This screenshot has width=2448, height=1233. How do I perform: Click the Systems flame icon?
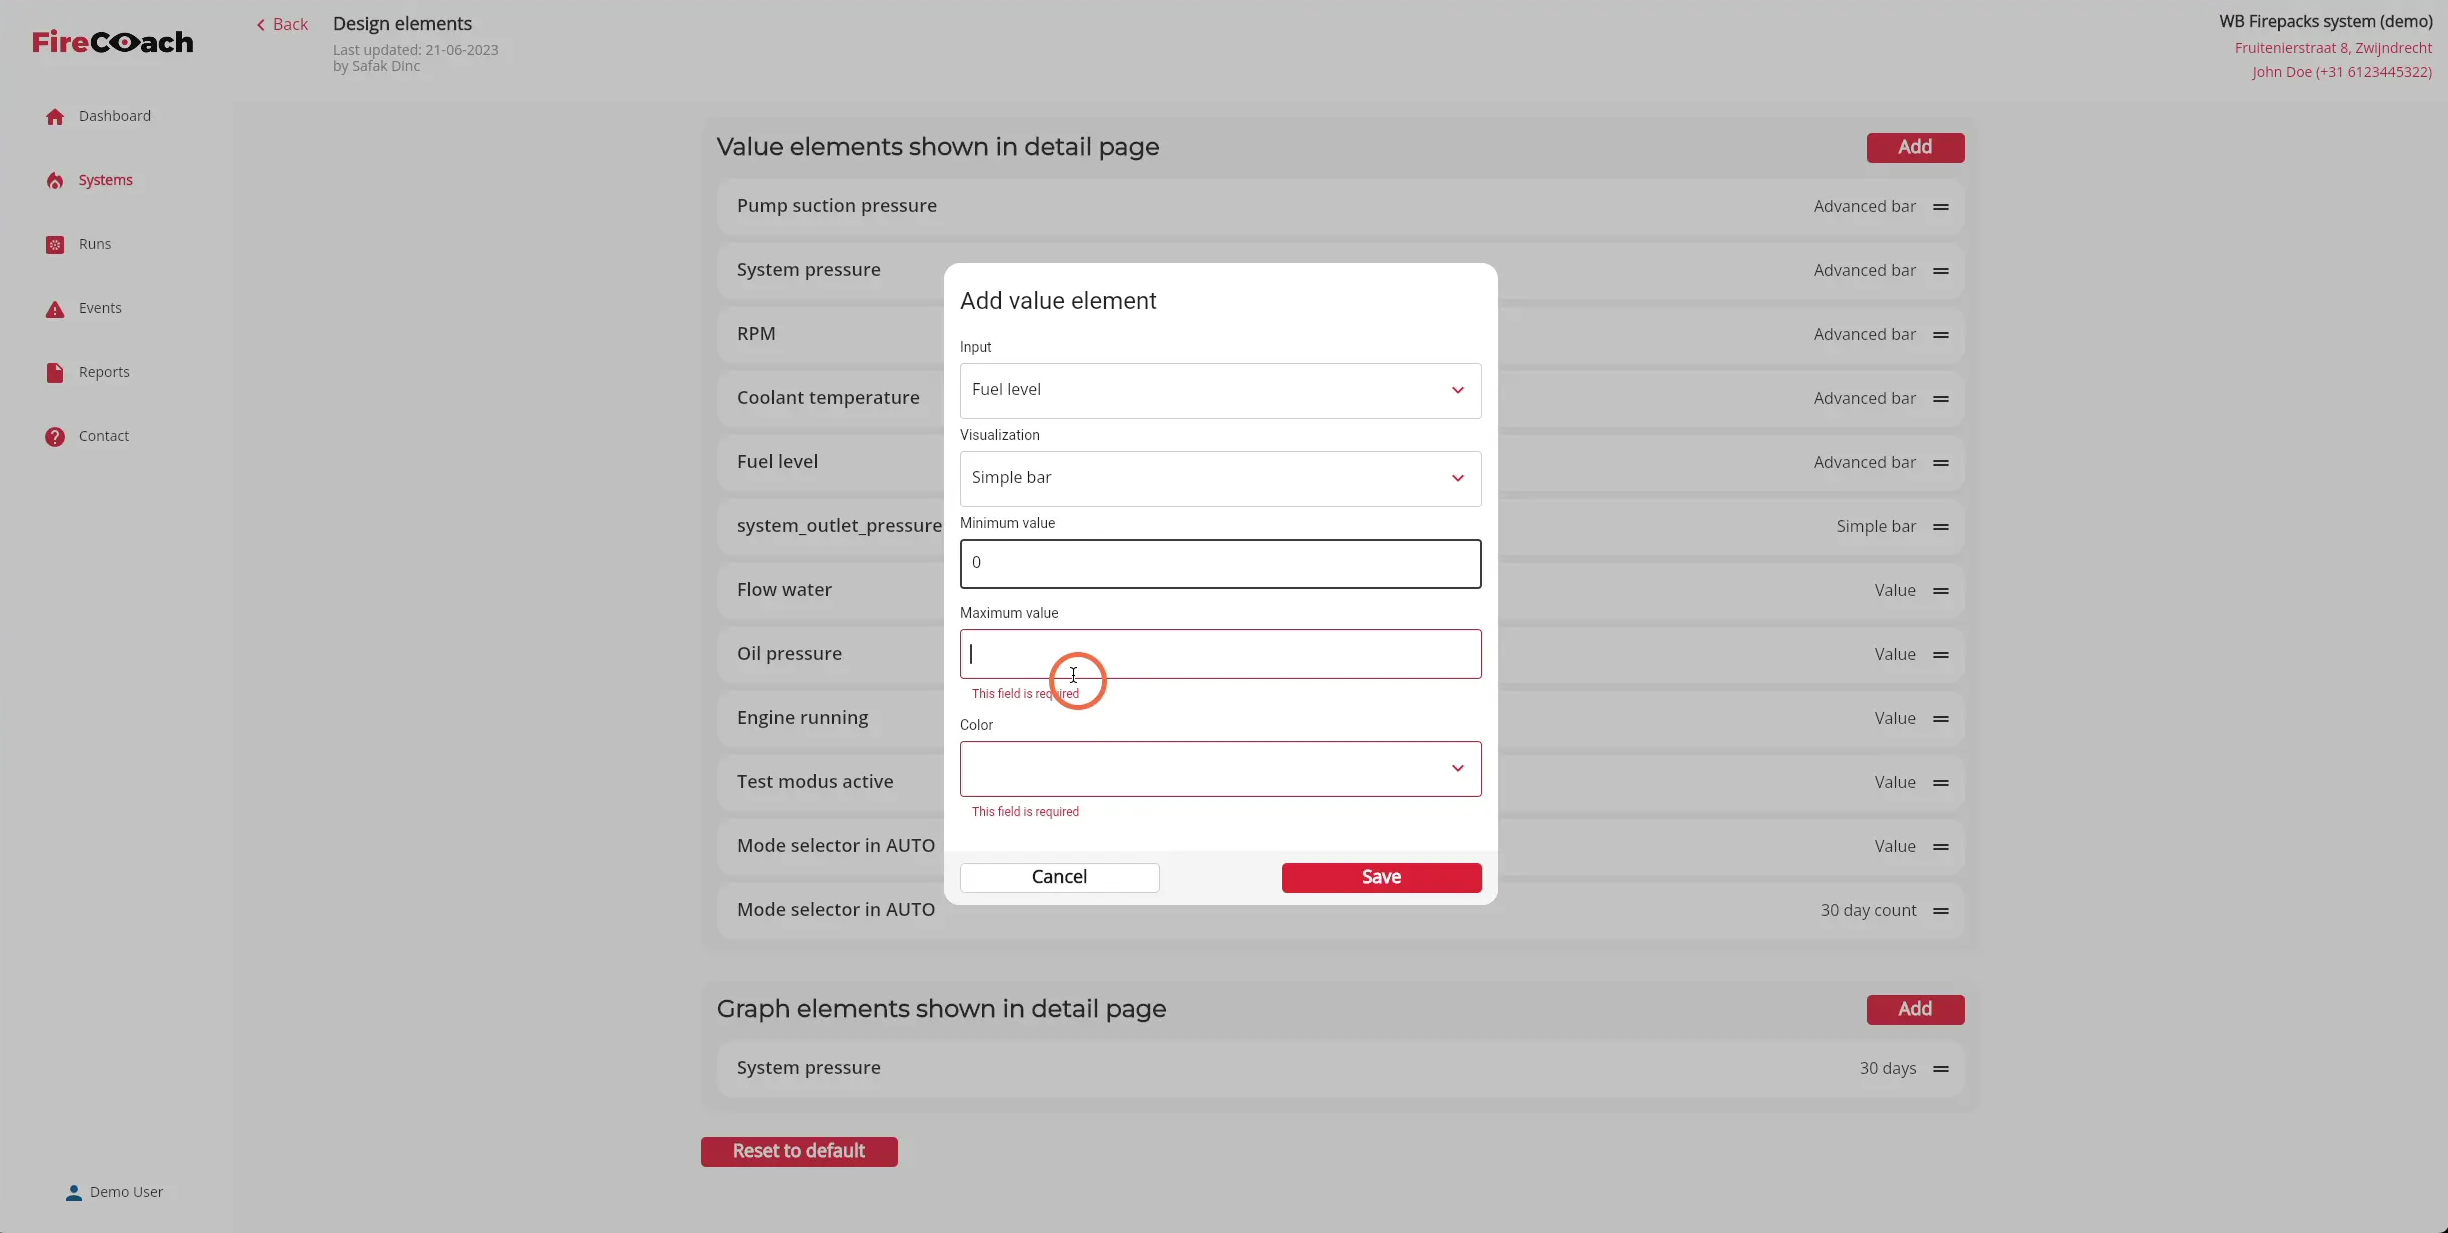coord(55,181)
